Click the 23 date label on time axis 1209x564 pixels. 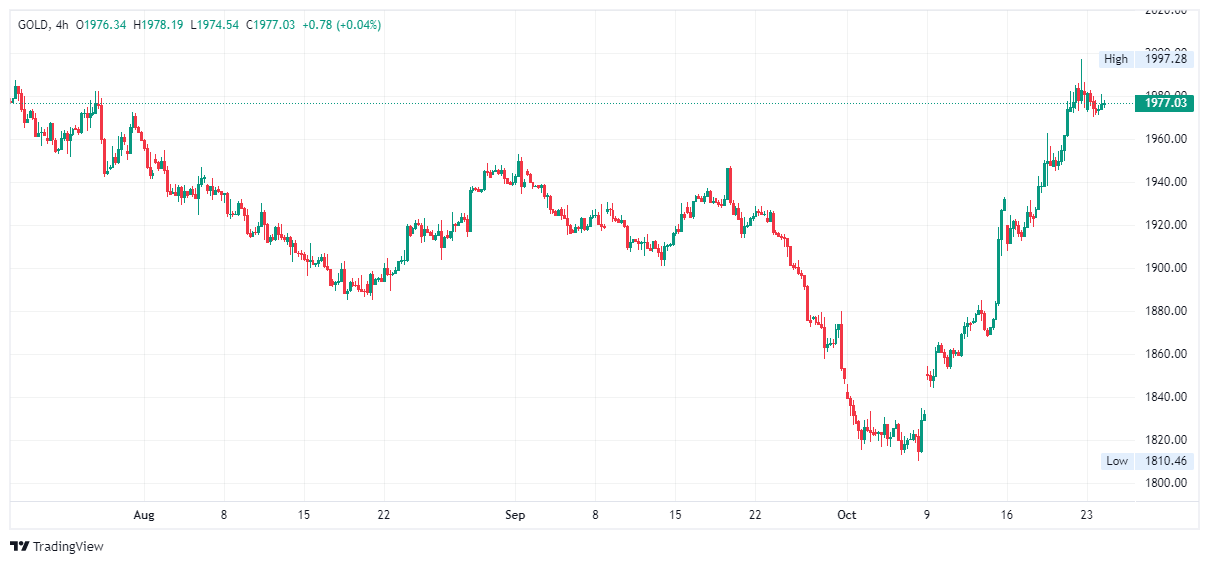pyautogui.click(x=1086, y=515)
